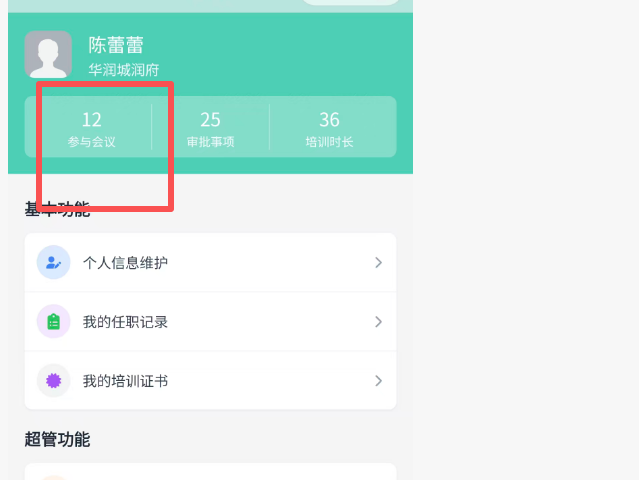
Task: Click the 华润城润府 community name
Action: click(123, 70)
